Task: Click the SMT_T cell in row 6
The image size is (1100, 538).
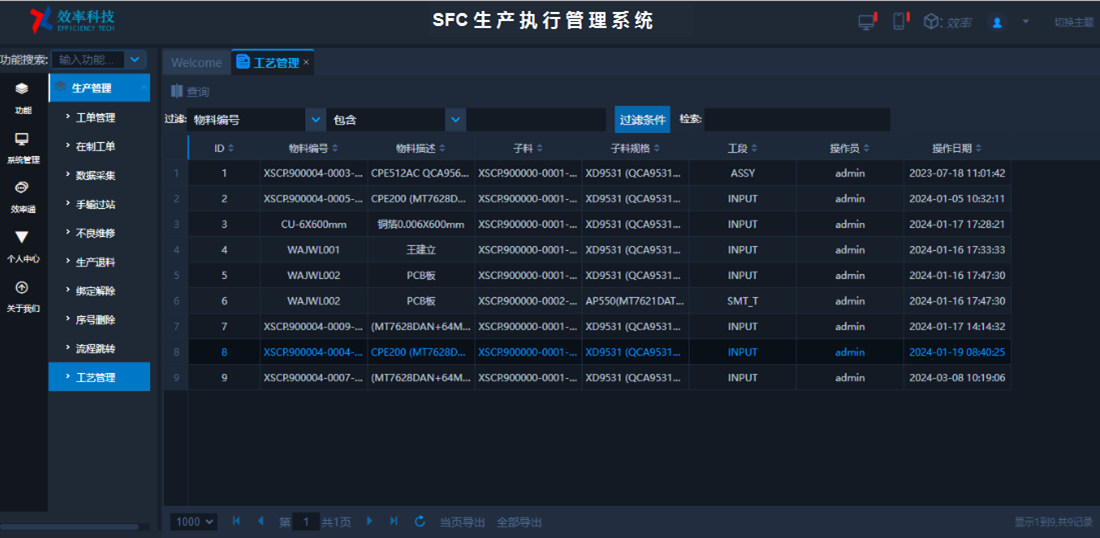Action: (x=743, y=301)
